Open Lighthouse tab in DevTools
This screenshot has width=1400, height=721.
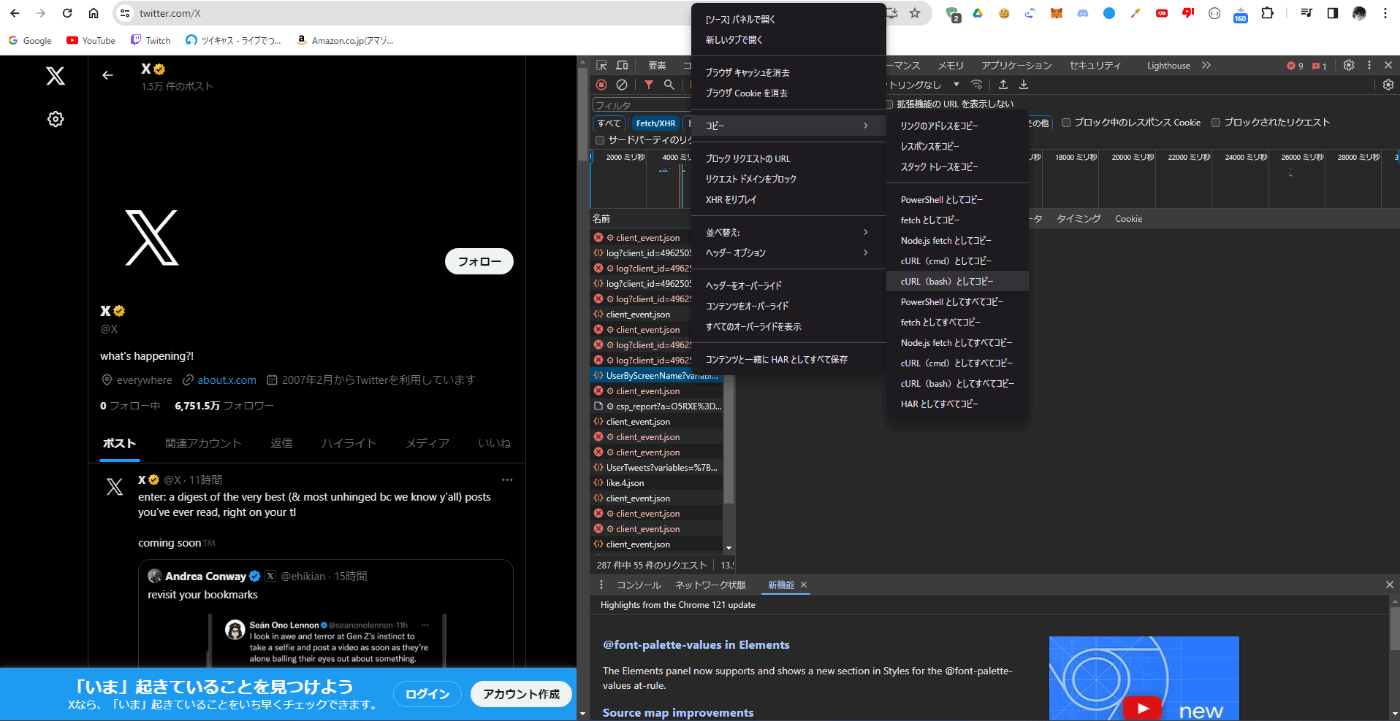point(1168,66)
